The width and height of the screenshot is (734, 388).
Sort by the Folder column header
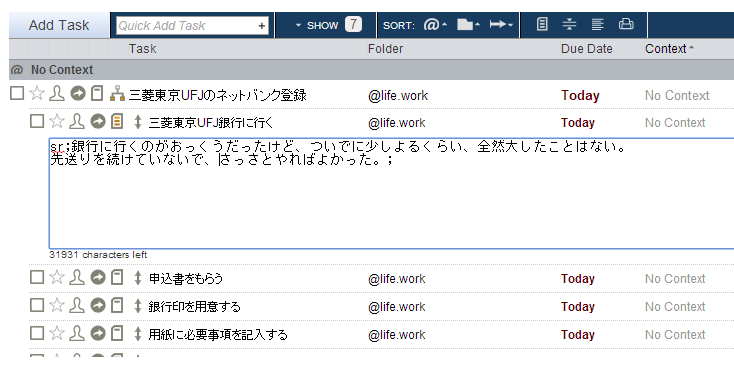tap(385, 49)
